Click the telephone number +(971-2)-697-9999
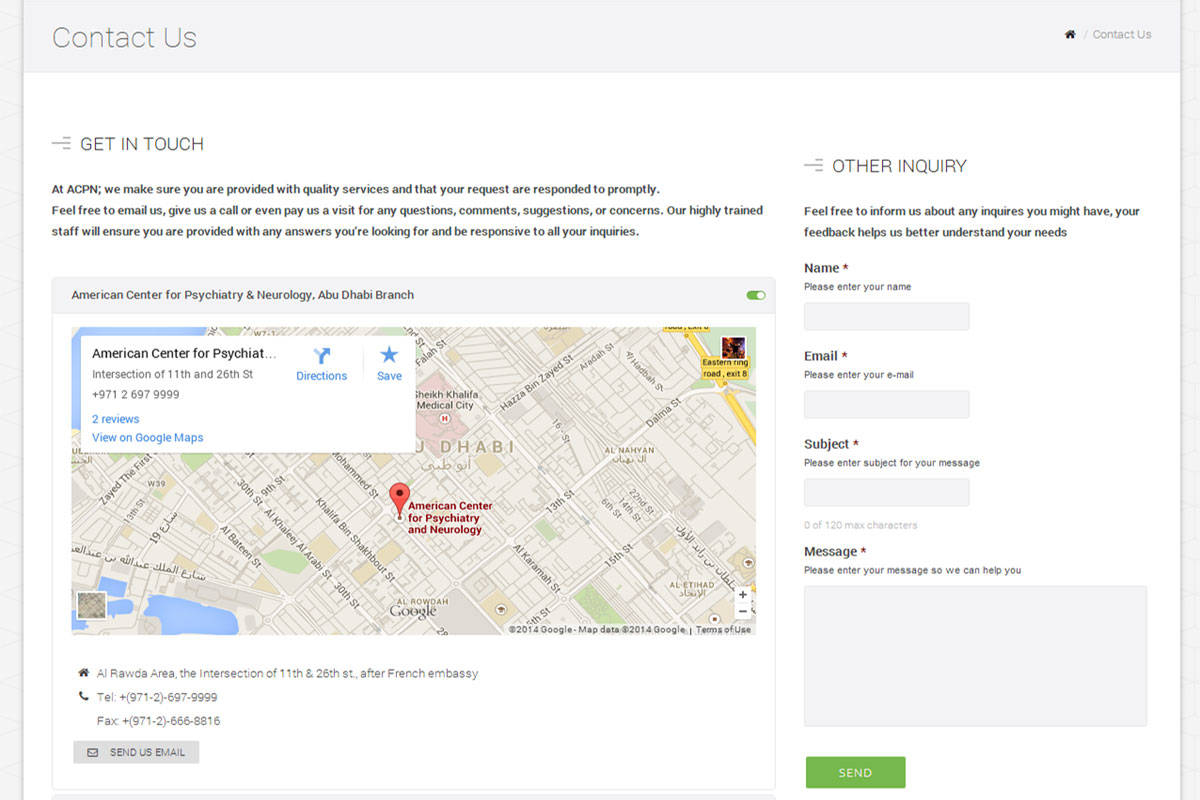1200x800 pixels. 168,697
